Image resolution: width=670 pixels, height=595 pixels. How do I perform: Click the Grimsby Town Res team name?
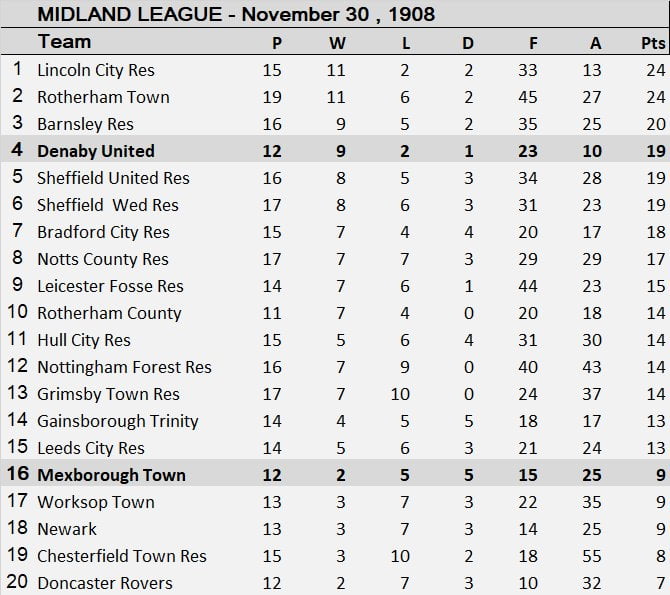[108, 394]
